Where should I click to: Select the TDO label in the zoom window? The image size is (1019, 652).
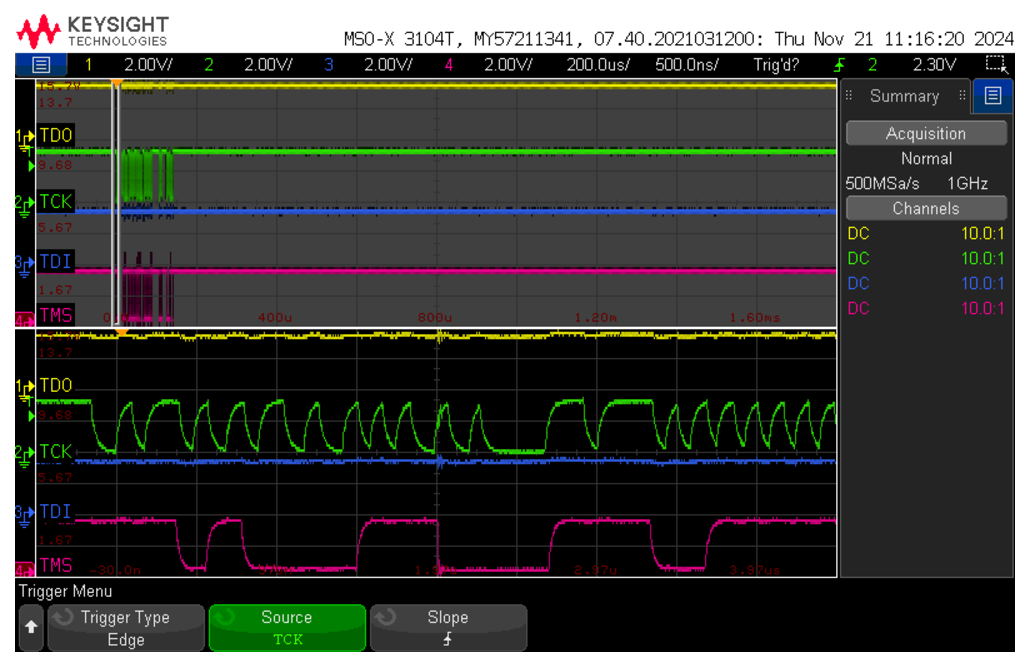[x=56, y=385]
